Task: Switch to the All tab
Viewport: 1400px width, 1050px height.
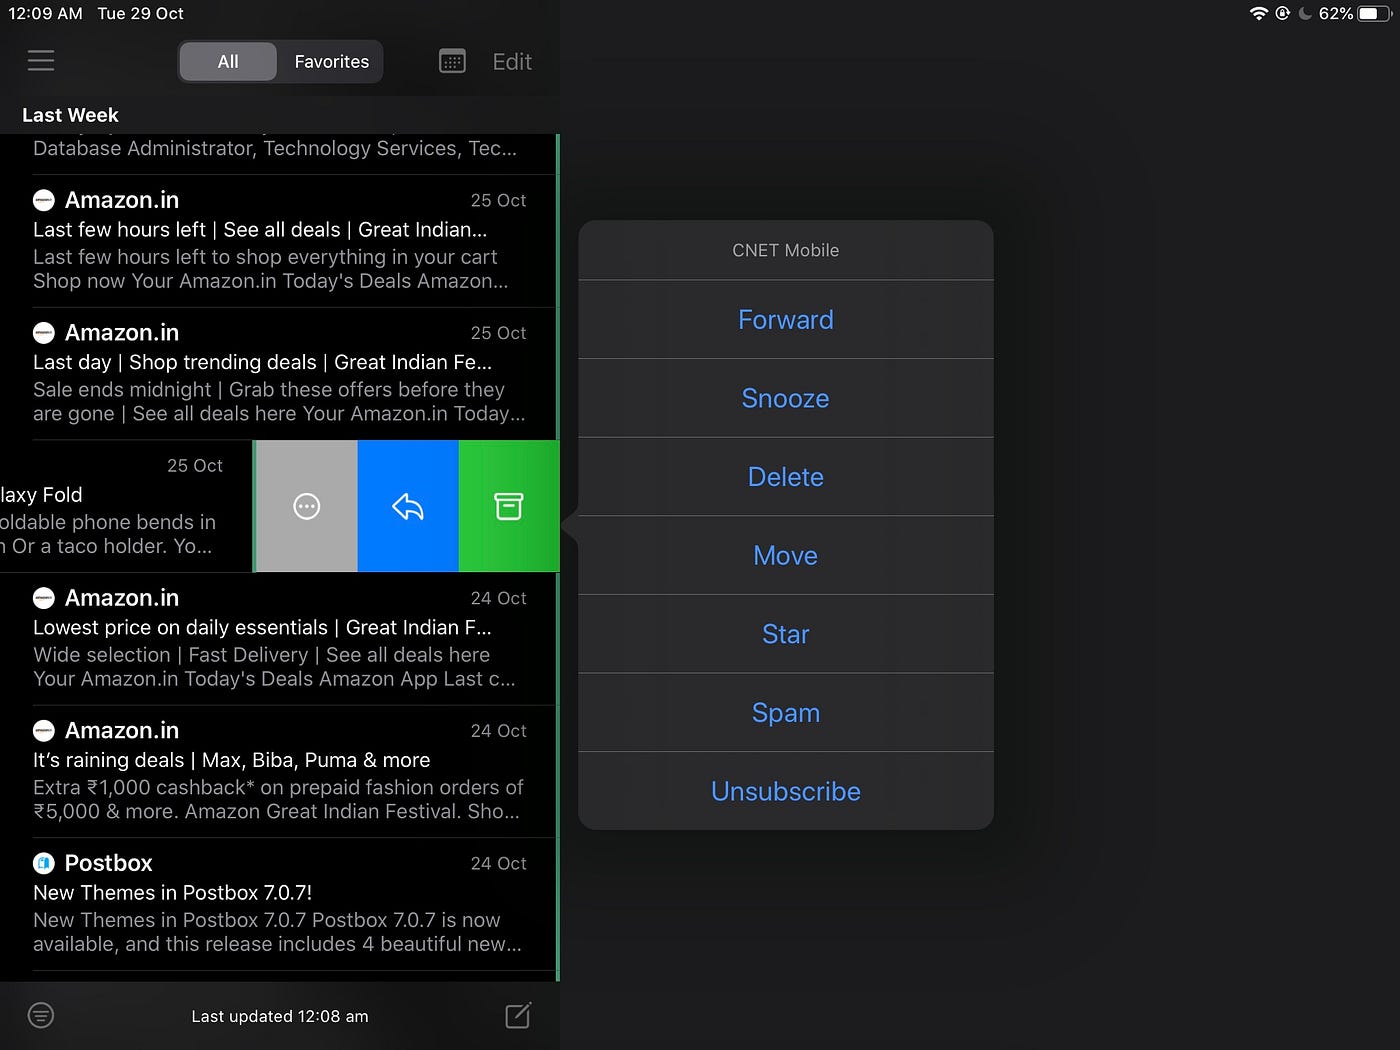Action: pos(228,61)
